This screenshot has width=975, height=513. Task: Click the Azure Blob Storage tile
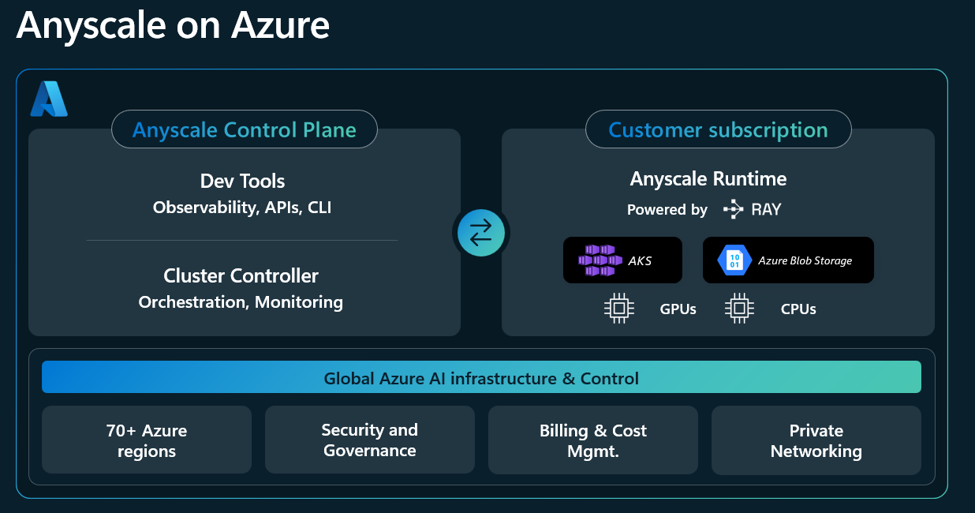tap(788, 260)
